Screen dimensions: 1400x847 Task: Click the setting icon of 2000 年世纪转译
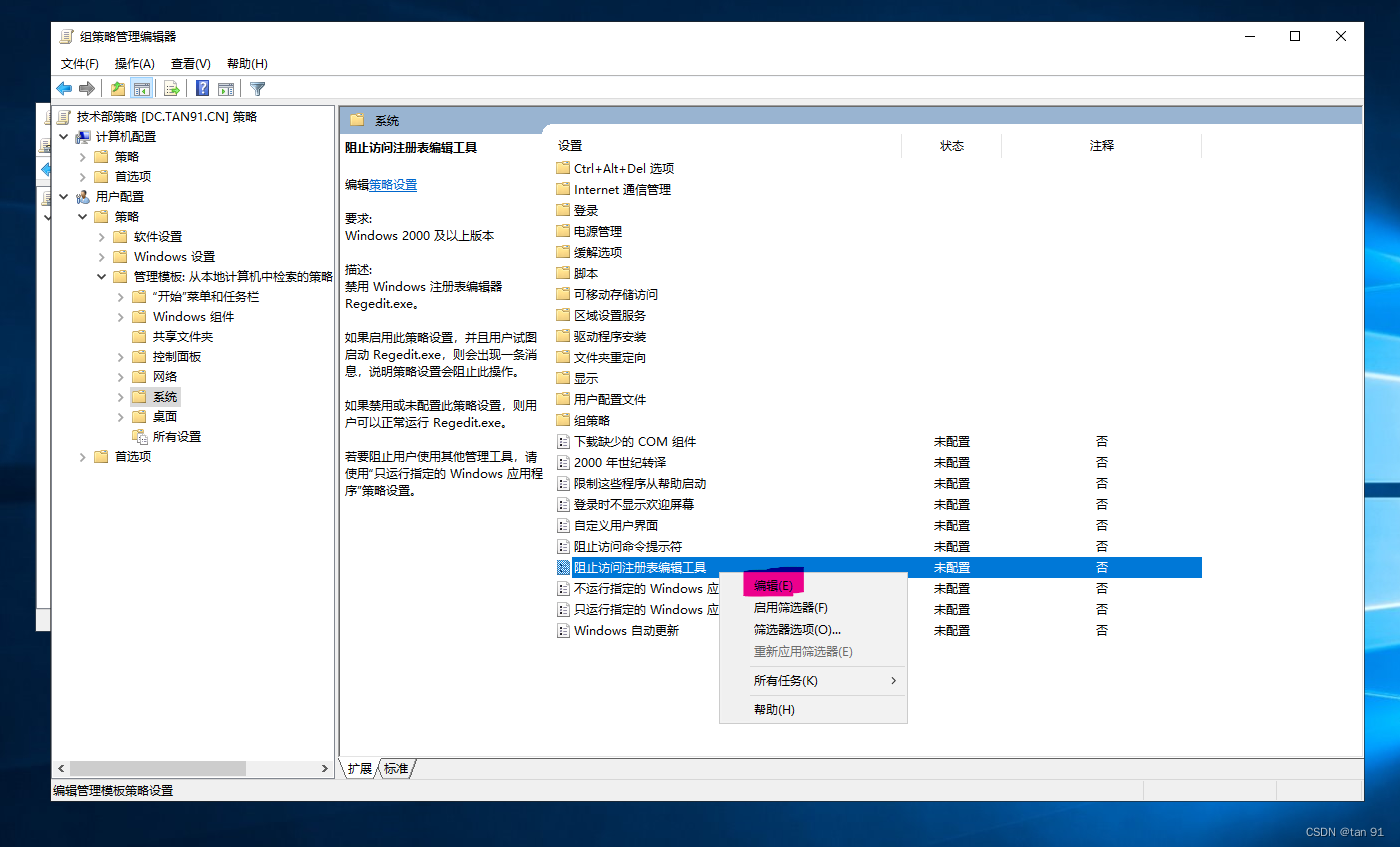tap(563, 462)
